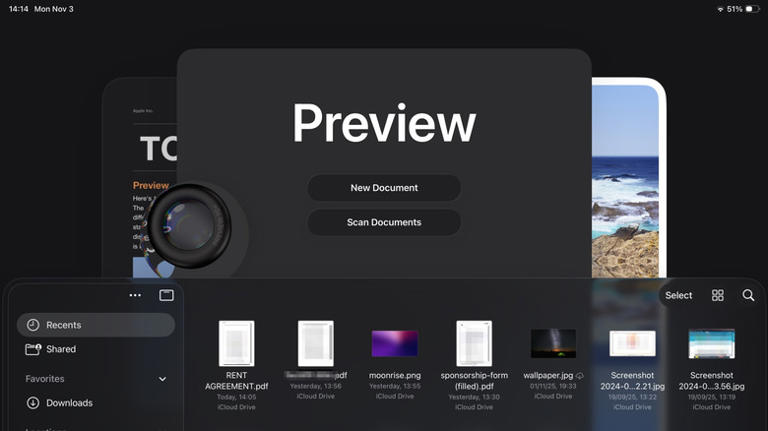Click the Shared folder icon

pos(33,349)
